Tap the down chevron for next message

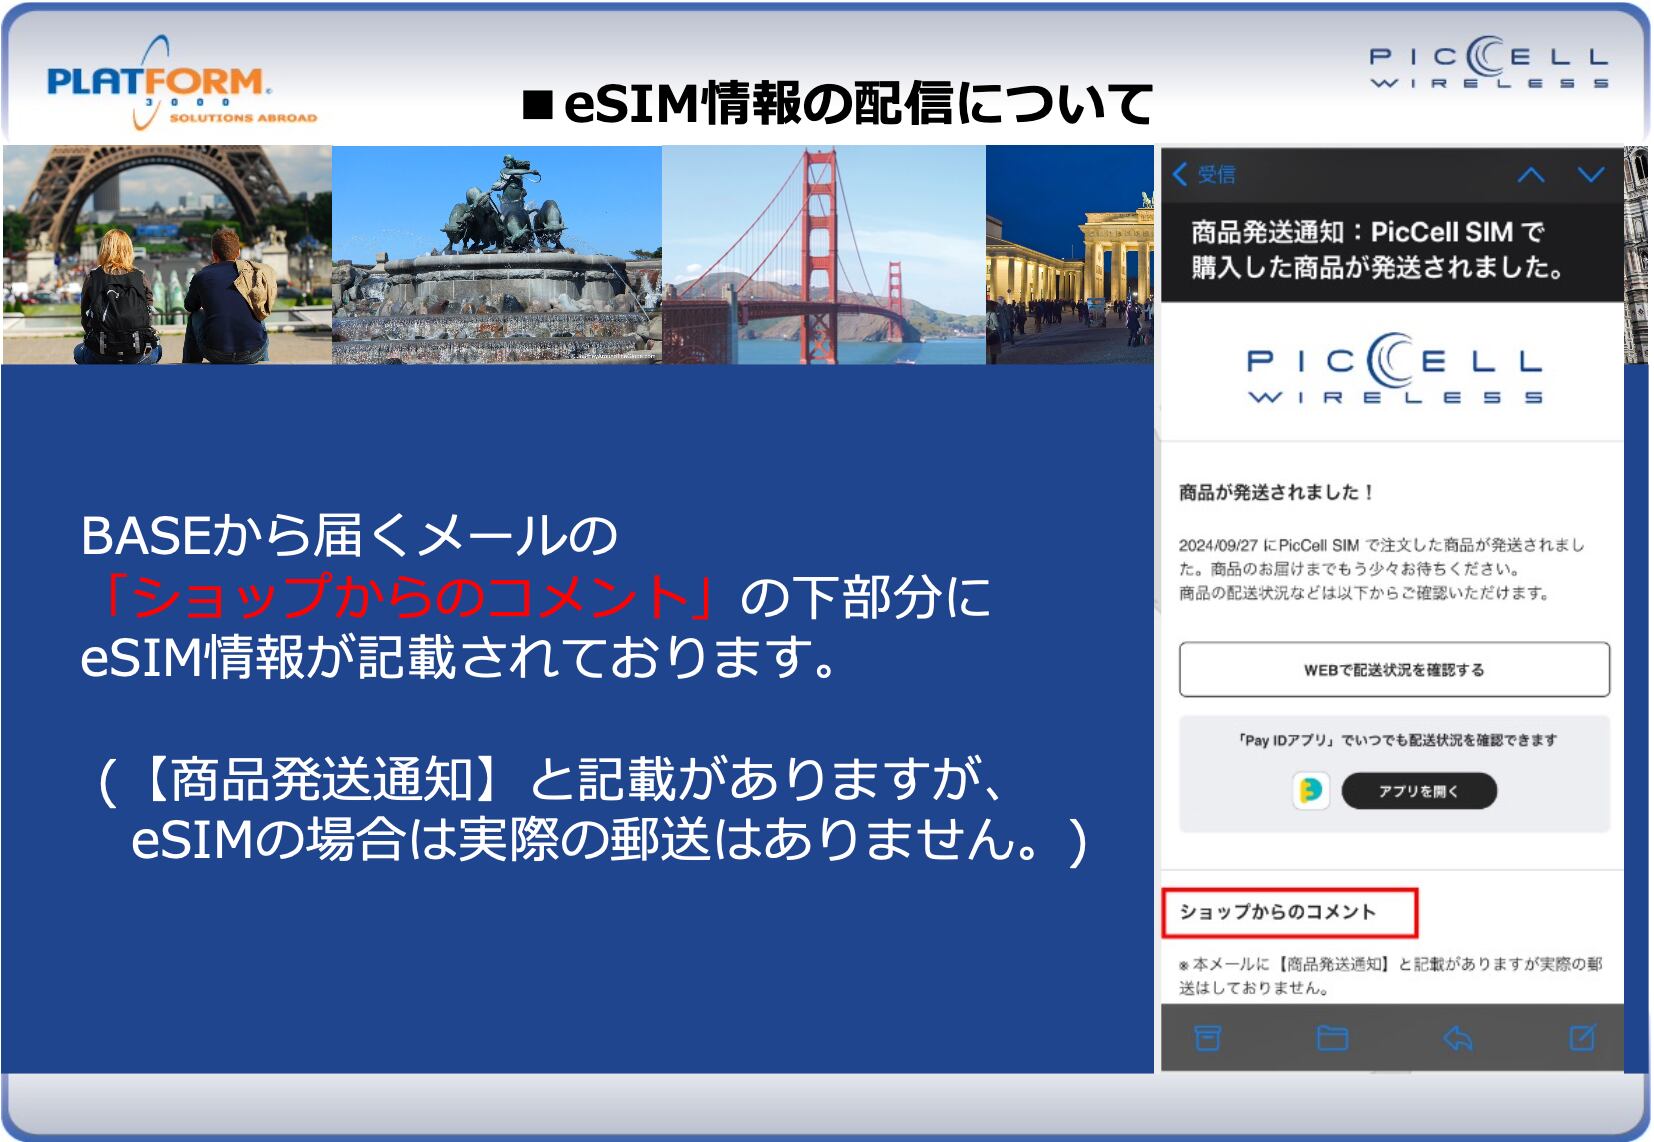1590,175
